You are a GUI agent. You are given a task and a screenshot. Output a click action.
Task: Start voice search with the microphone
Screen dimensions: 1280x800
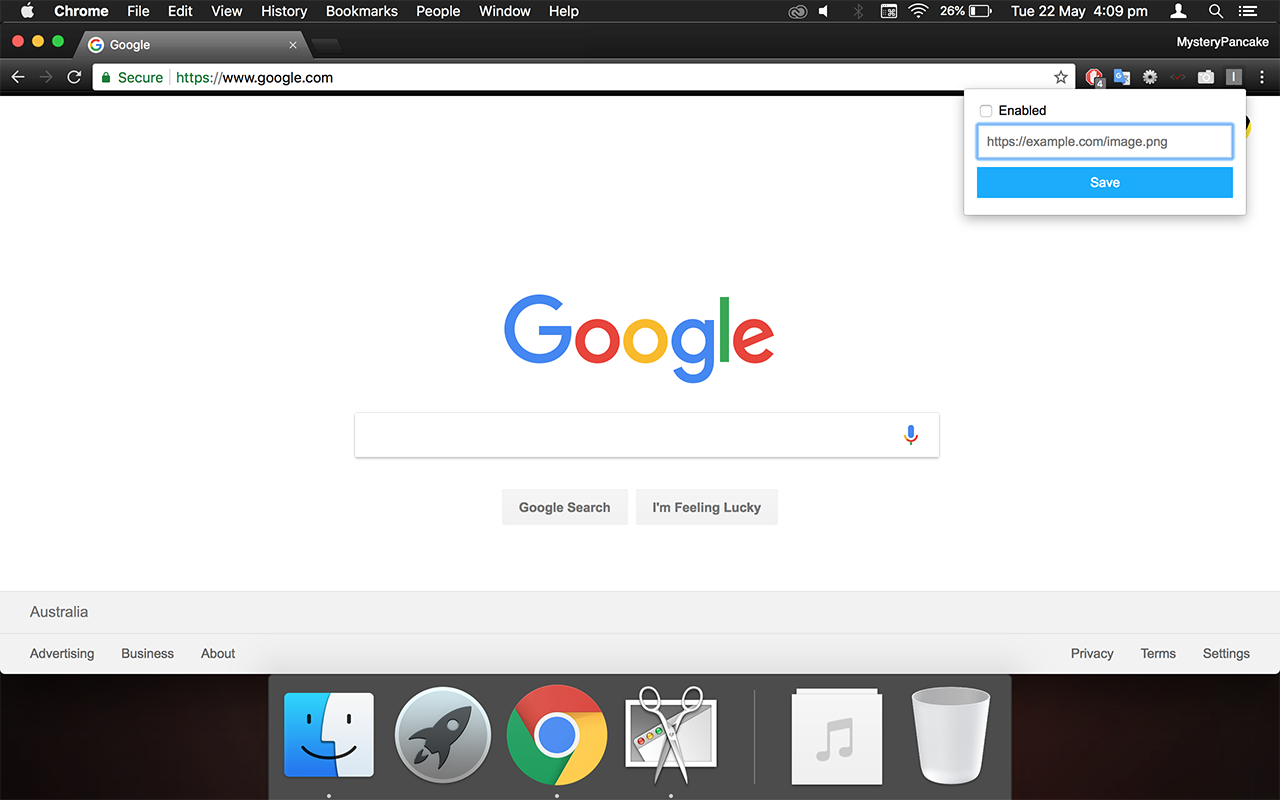(x=911, y=435)
